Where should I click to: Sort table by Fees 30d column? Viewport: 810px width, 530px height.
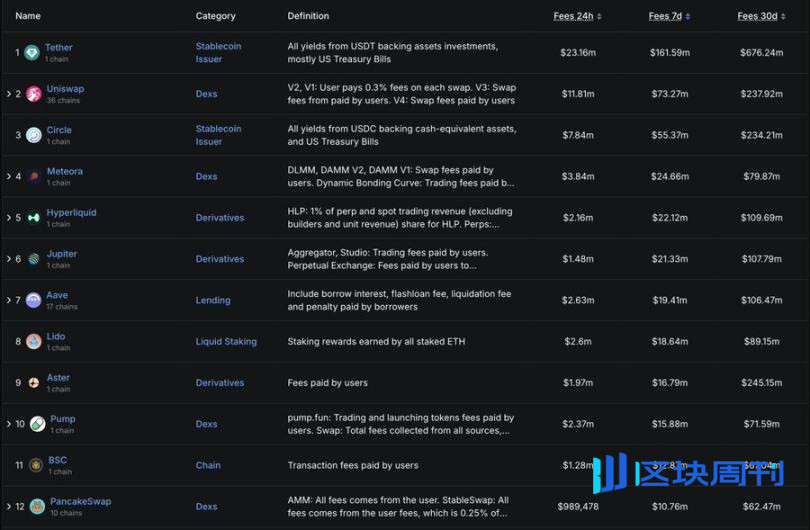761,16
